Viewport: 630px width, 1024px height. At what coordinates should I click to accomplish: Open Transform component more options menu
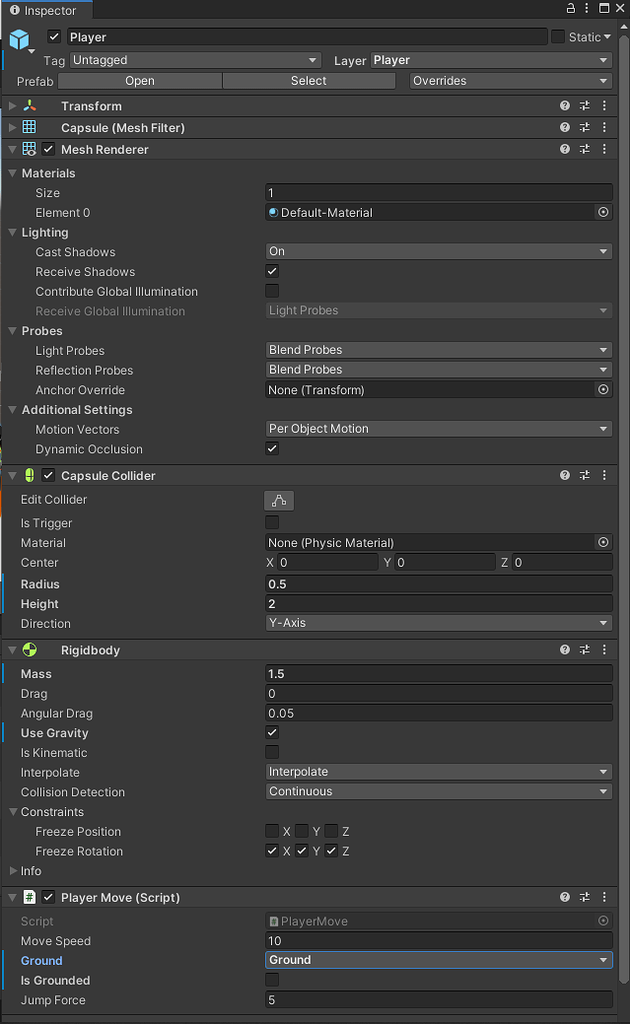(604, 106)
